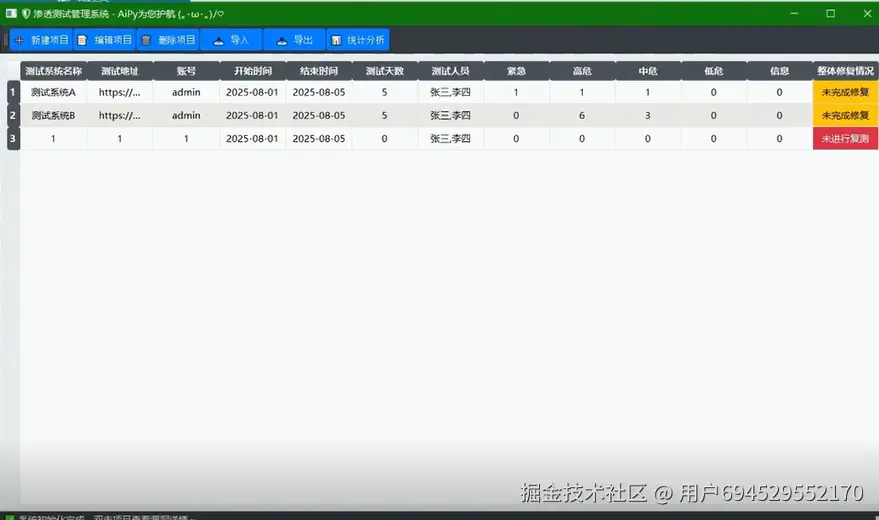Select the 测试系统B name cell
Screen dimensions: 879x520
[x=53, y=115]
